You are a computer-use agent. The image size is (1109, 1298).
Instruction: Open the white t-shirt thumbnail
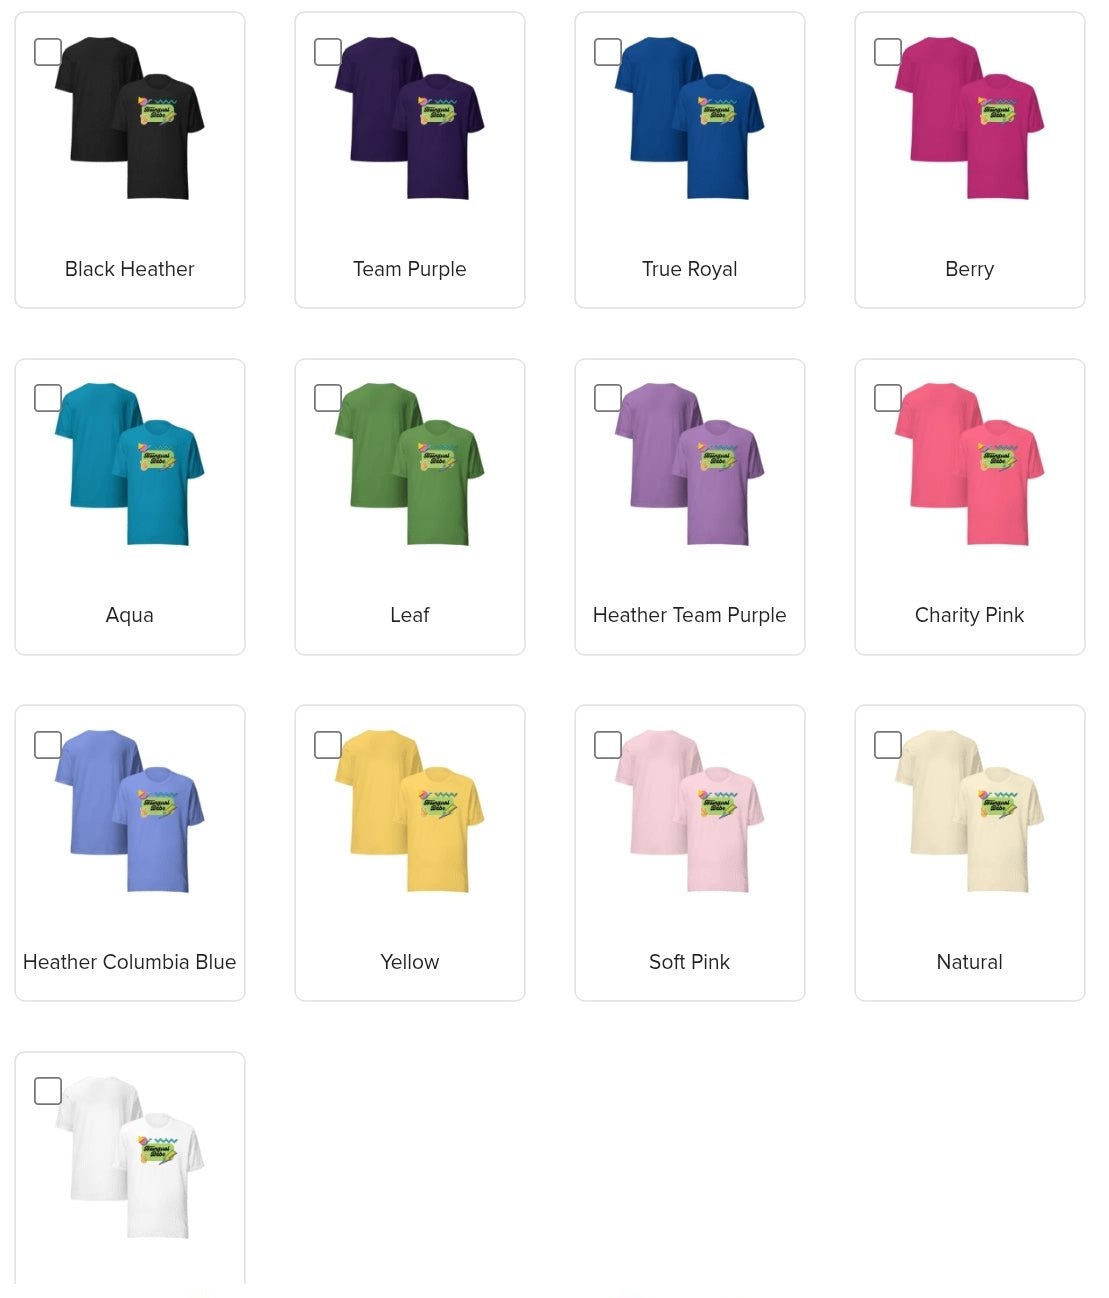pos(130,1157)
